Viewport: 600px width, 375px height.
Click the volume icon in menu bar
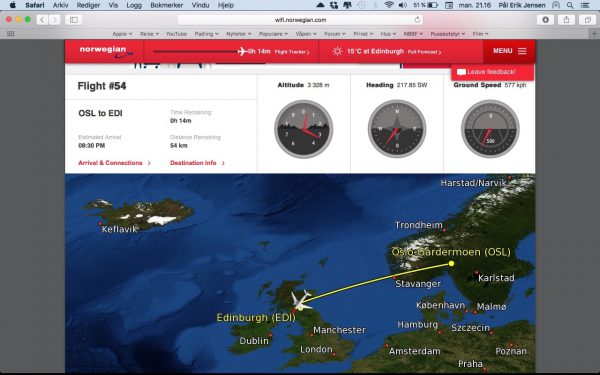coord(403,5)
